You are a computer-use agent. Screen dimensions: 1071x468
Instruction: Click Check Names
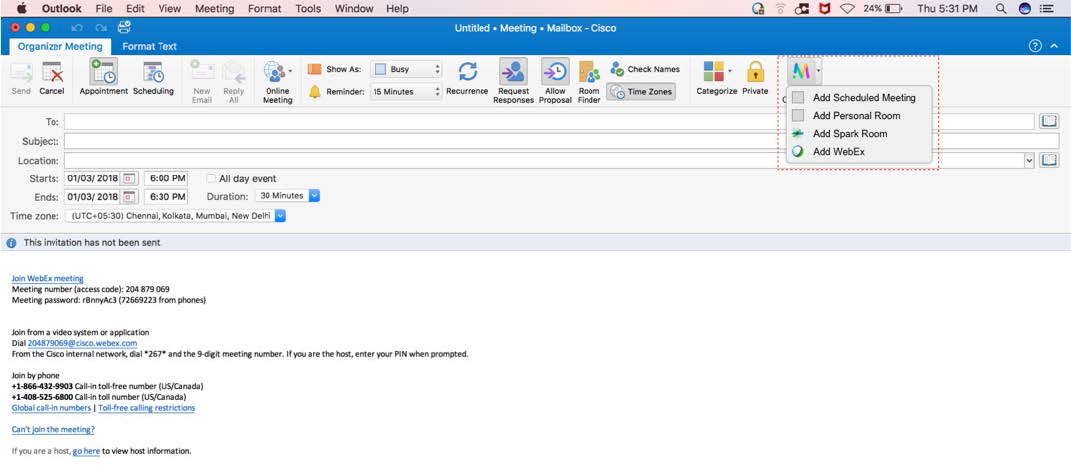tap(644, 69)
